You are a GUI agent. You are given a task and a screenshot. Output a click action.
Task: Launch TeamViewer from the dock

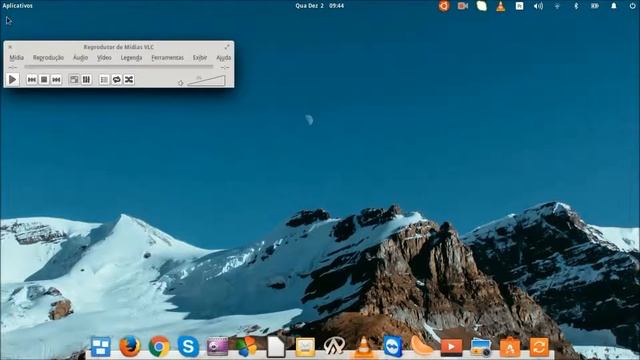393,347
